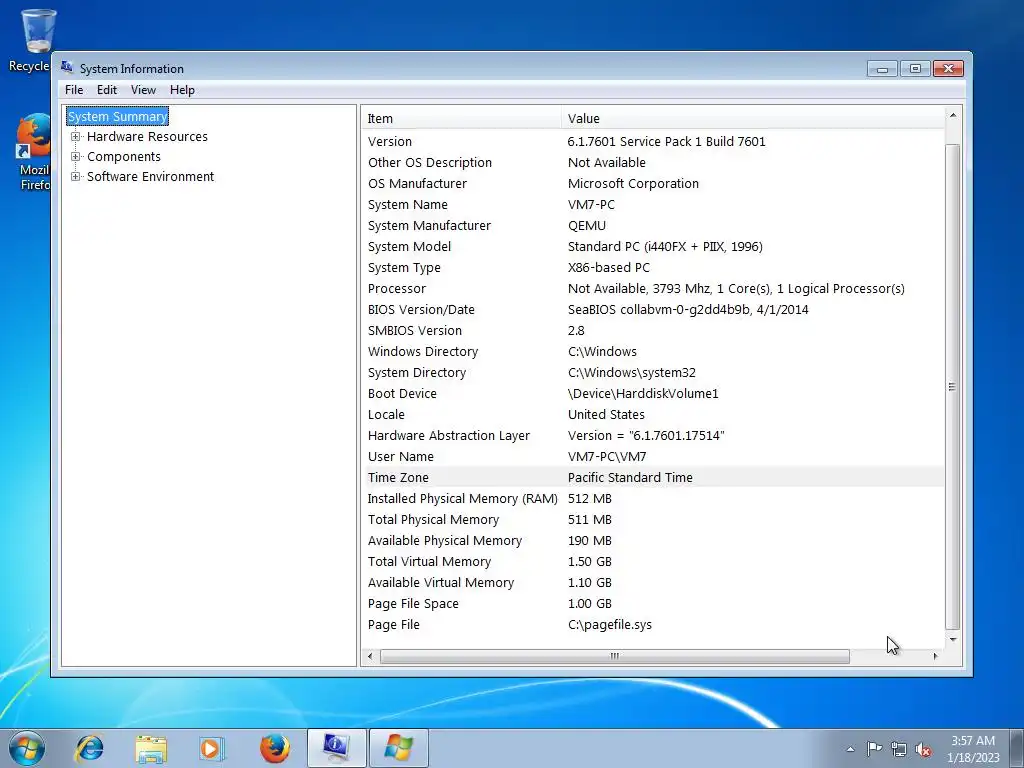Click the SeaBIOS version value
The width and height of the screenshot is (1024, 768).
click(688, 310)
